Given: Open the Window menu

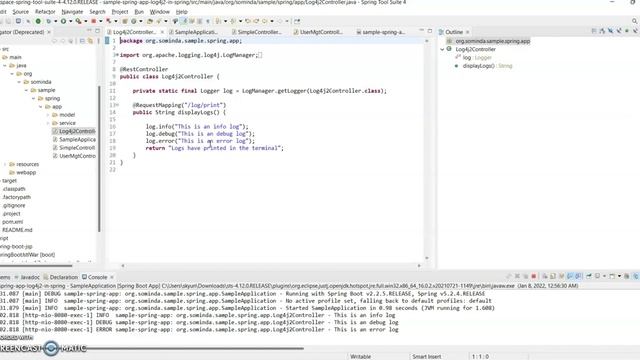Looking at the screenshot, I should [160, 12].
